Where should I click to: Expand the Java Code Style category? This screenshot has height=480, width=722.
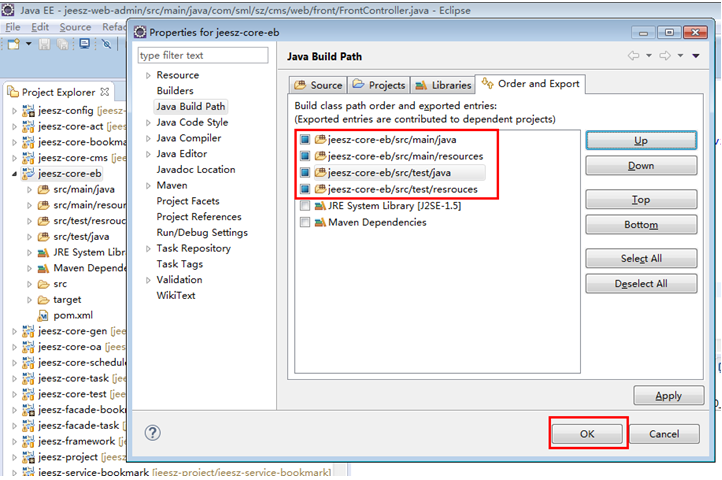coord(148,123)
